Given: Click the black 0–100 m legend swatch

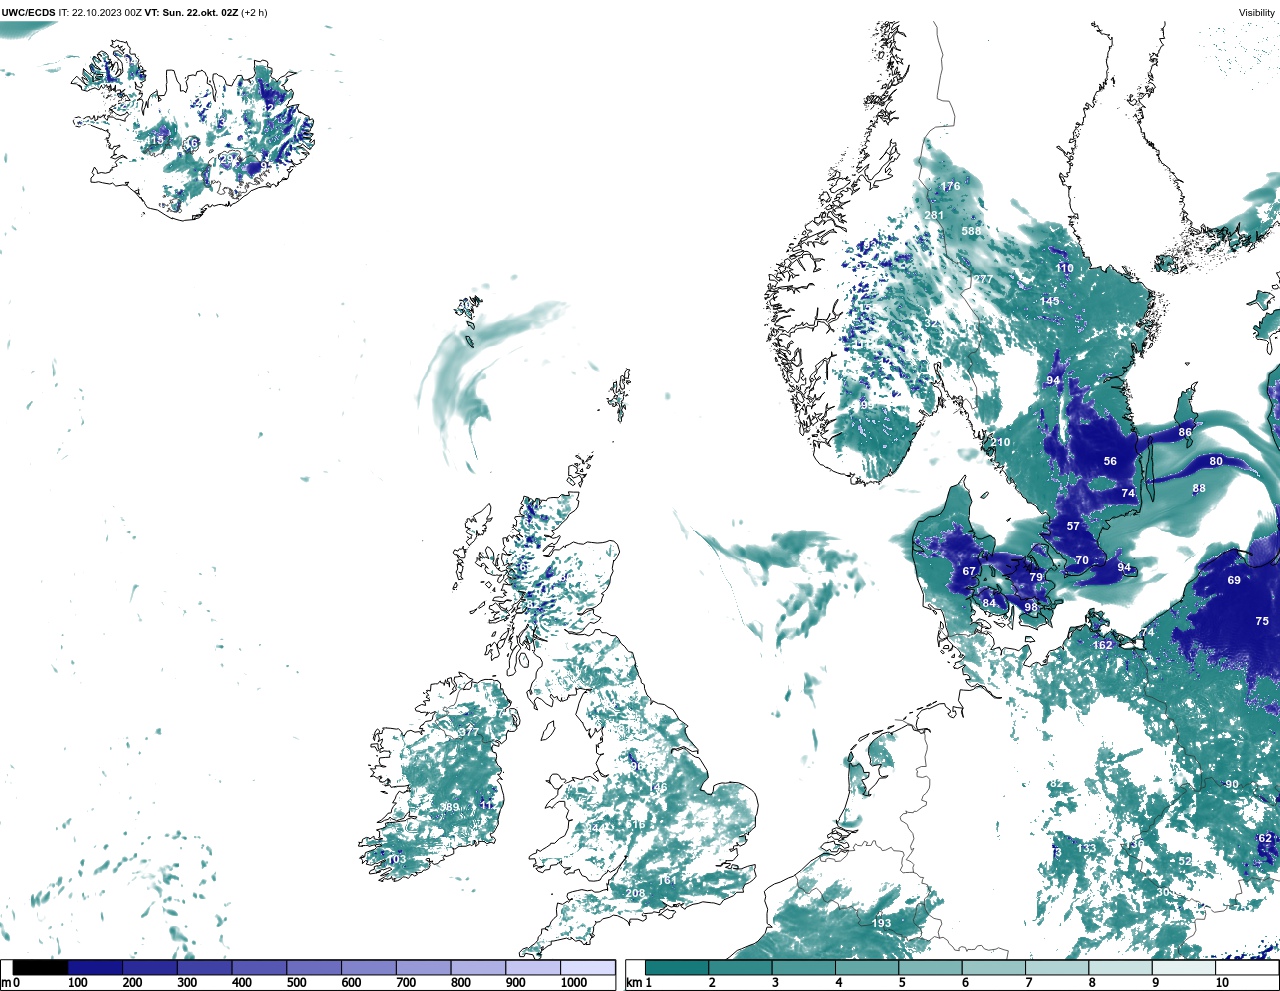Looking at the screenshot, I should tap(40, 968).
